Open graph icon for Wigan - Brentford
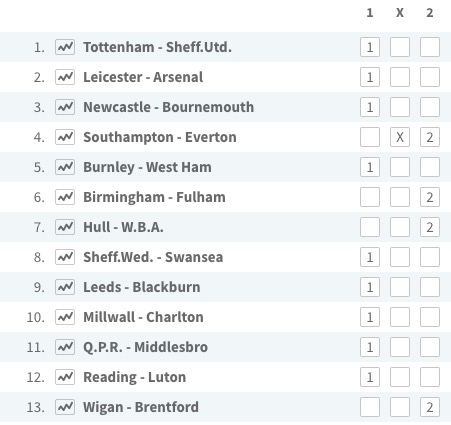Image resolution: width=451 pixels, height=425 pixels. coord(65,407)
